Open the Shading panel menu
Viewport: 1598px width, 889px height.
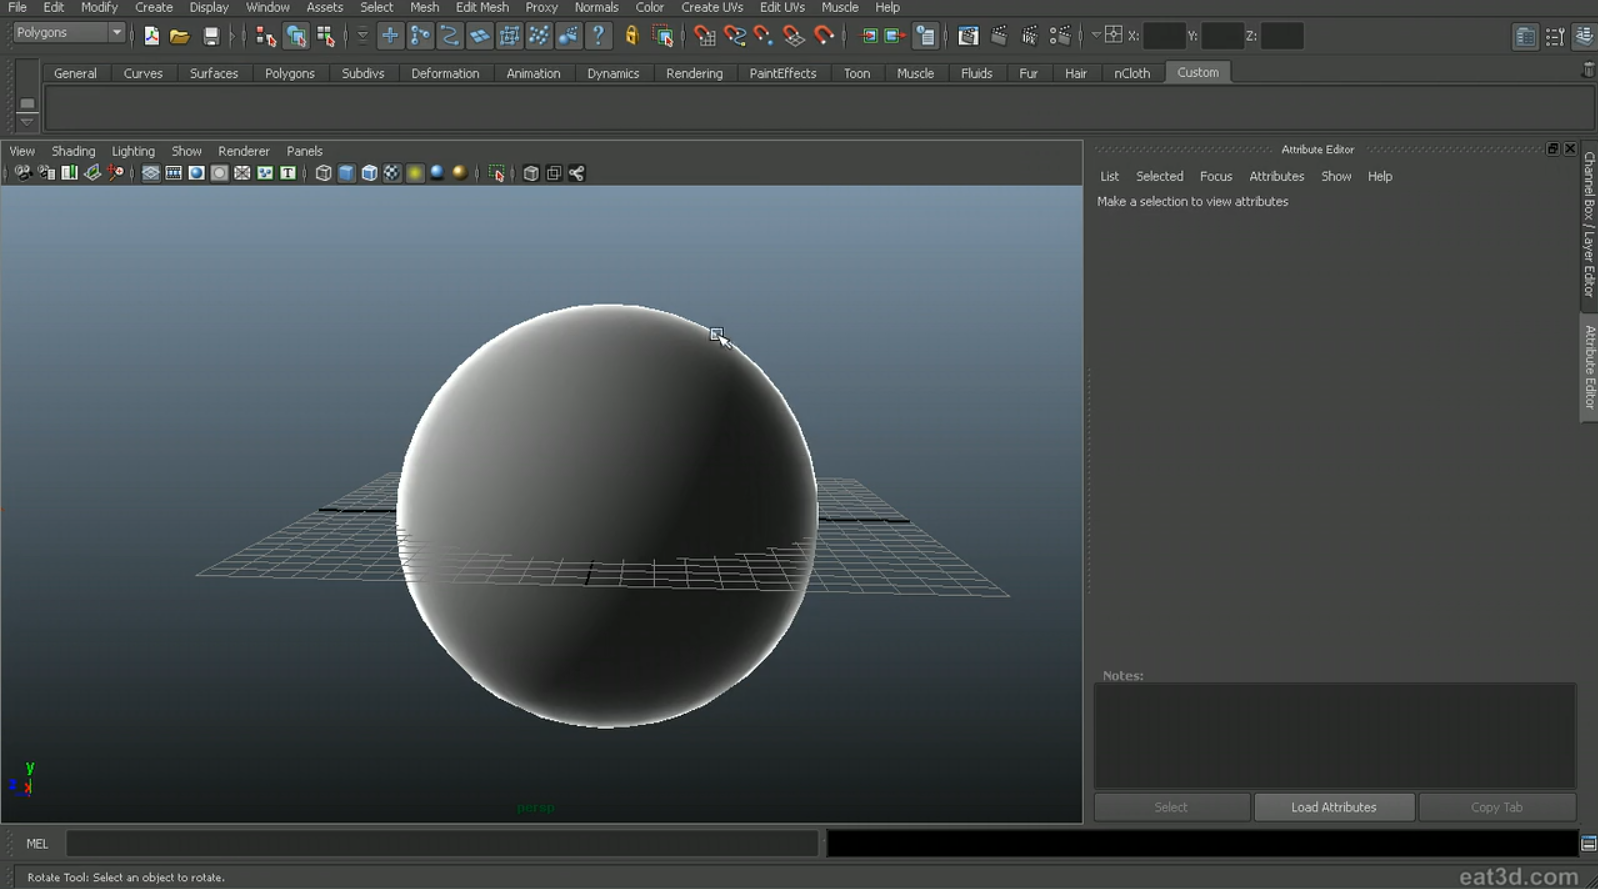[73, 151]
